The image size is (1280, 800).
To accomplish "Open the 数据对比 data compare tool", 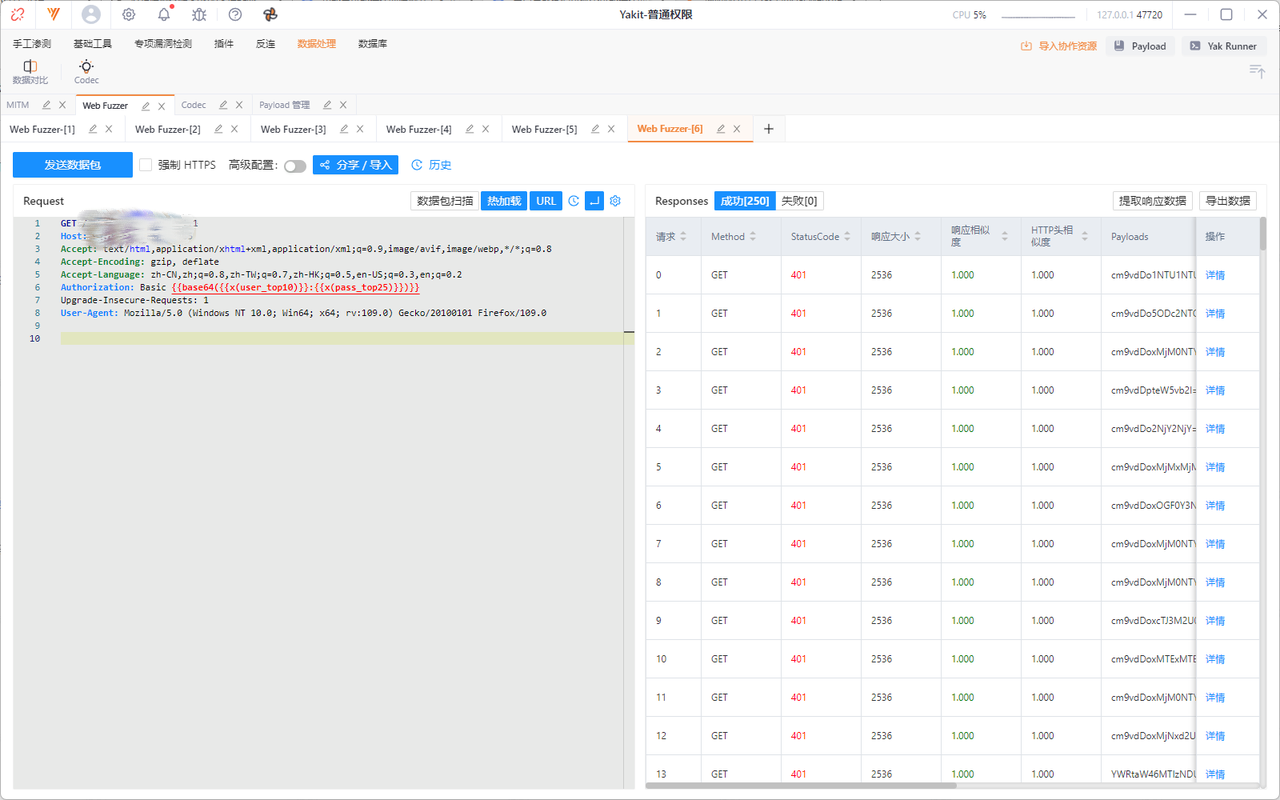I will point(30,72).
